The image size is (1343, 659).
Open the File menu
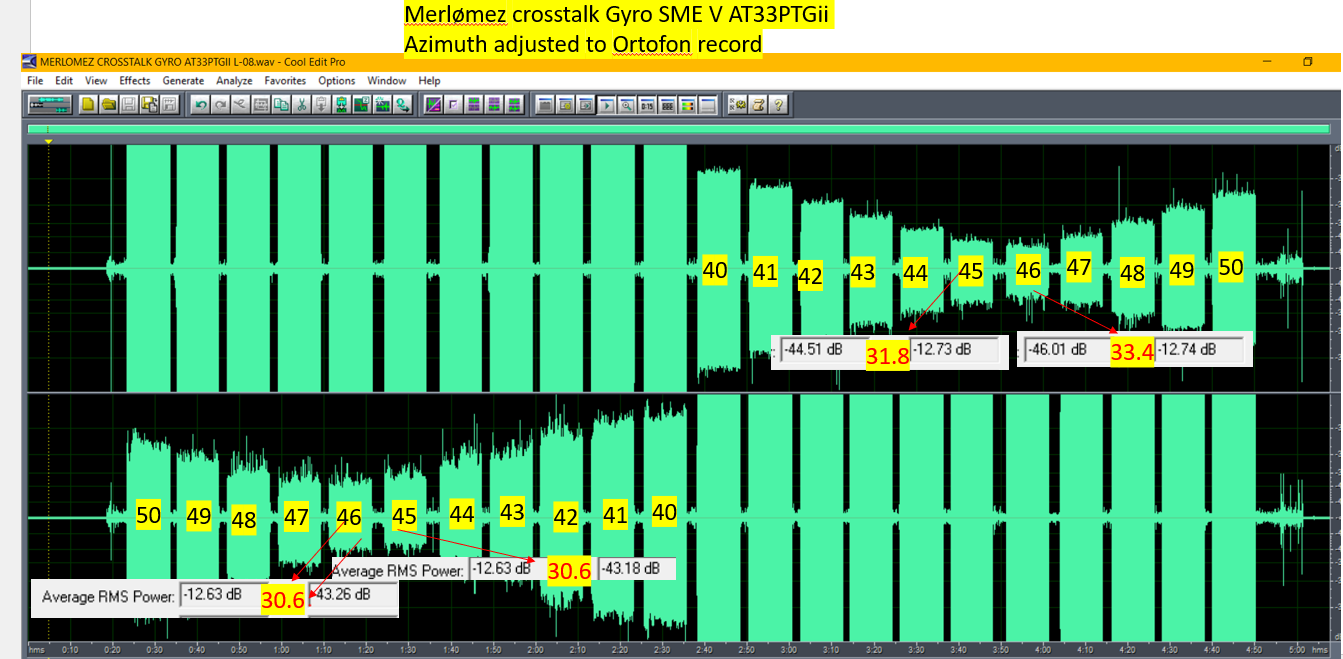click(x=35, y=80)
